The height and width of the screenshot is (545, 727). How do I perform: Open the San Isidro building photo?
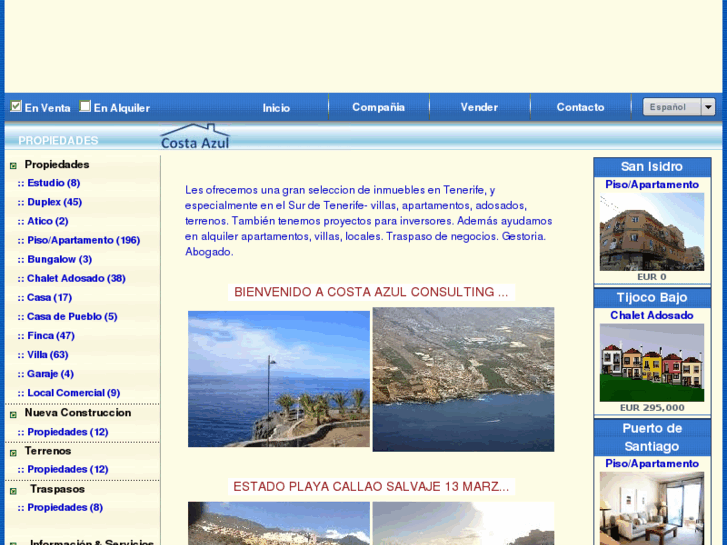pos(652,231)
